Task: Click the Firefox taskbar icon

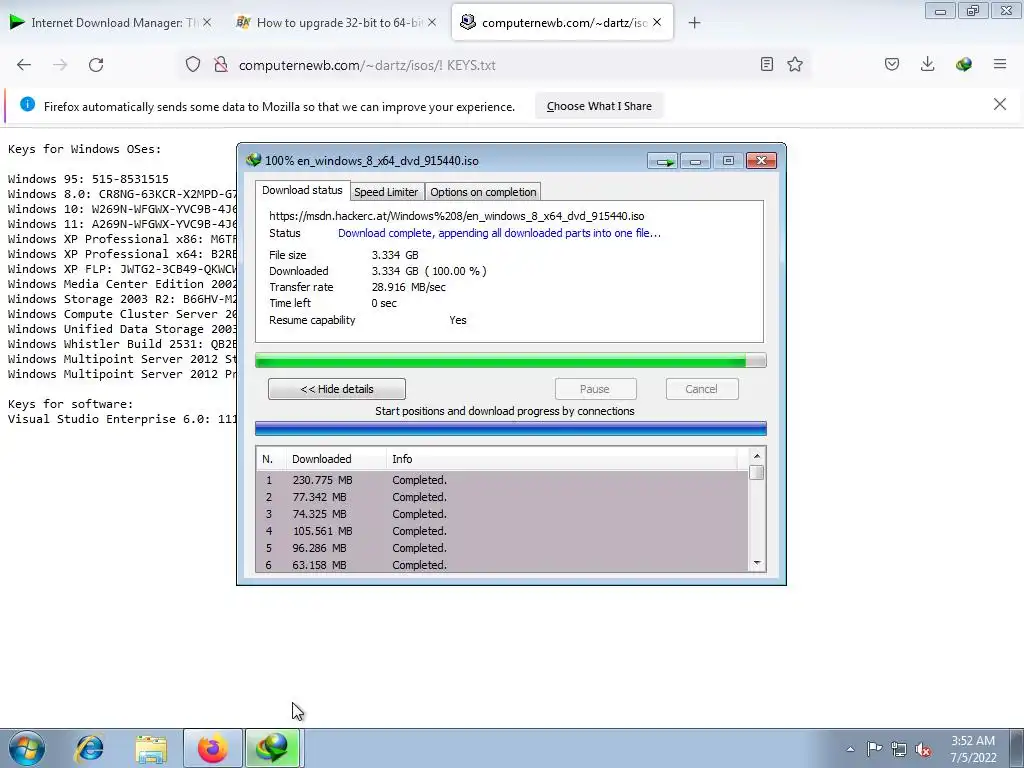Action: coord(213,748)
